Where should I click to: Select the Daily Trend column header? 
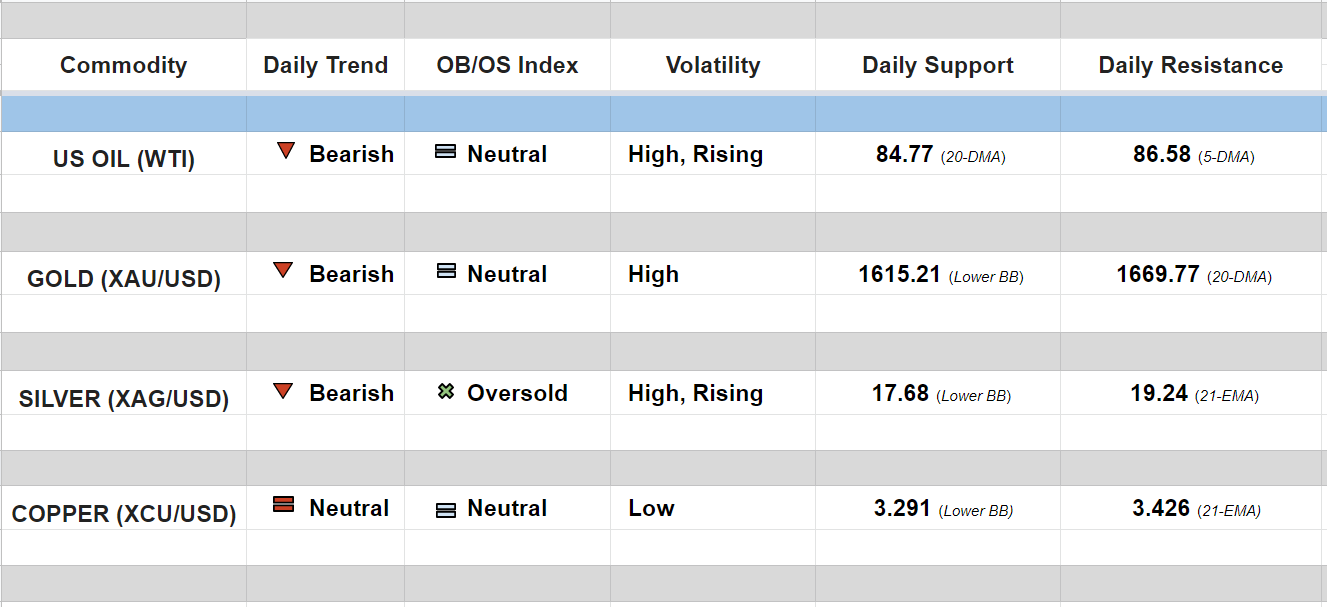pyautogui.click(x=325, y=66)
